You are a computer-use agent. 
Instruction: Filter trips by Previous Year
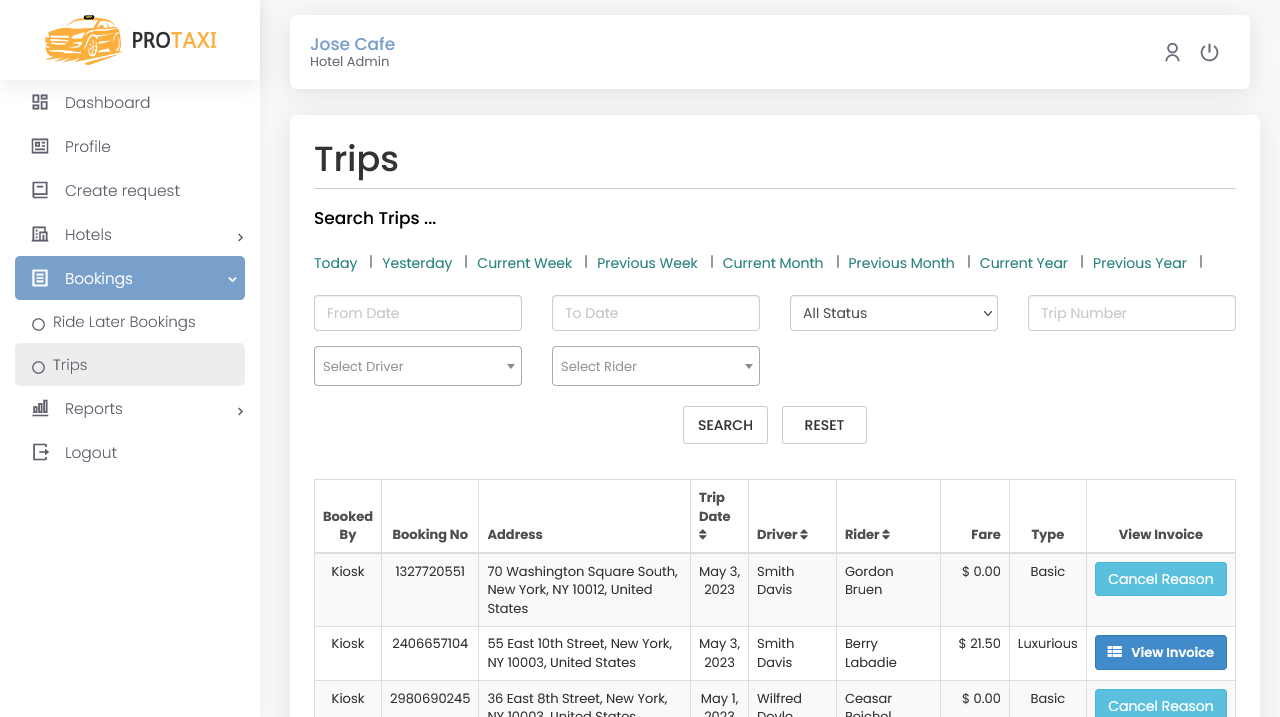point(1140,263)
